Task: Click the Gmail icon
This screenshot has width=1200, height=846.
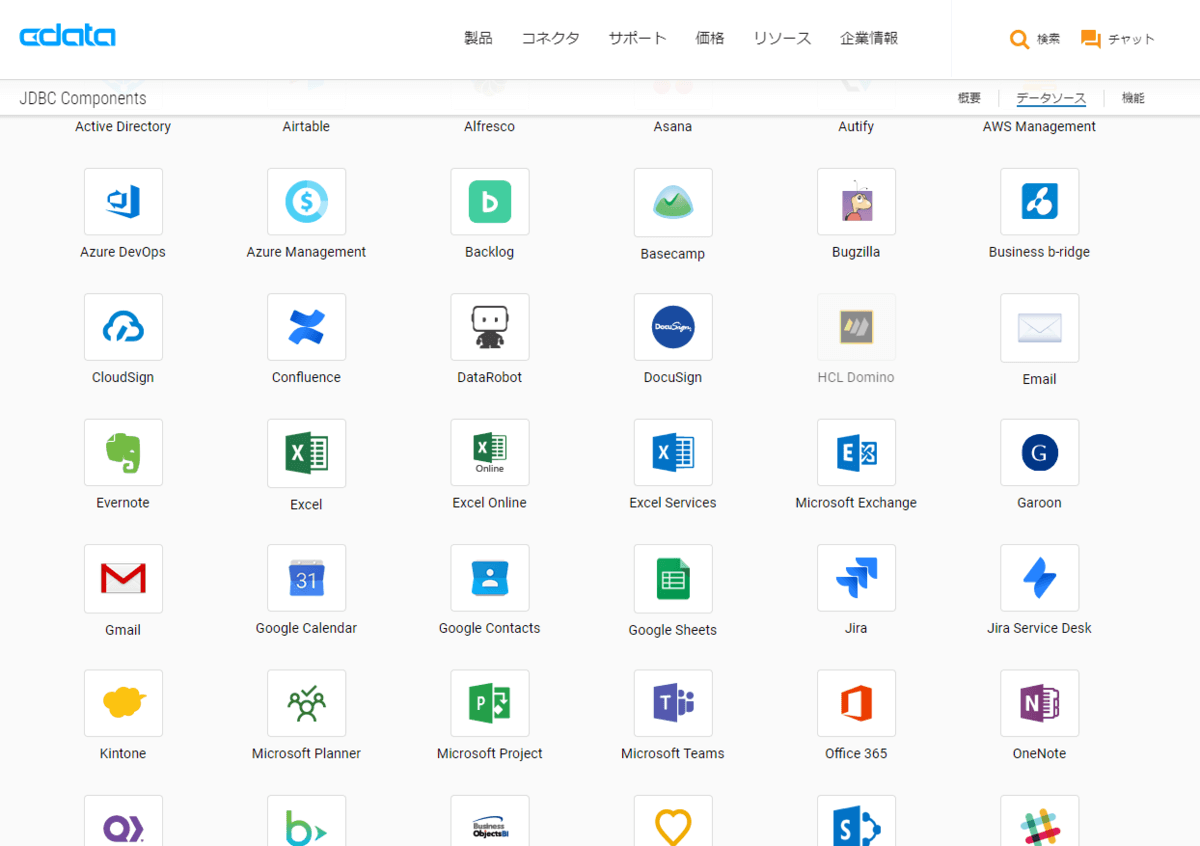Action: tap(123, 578)
